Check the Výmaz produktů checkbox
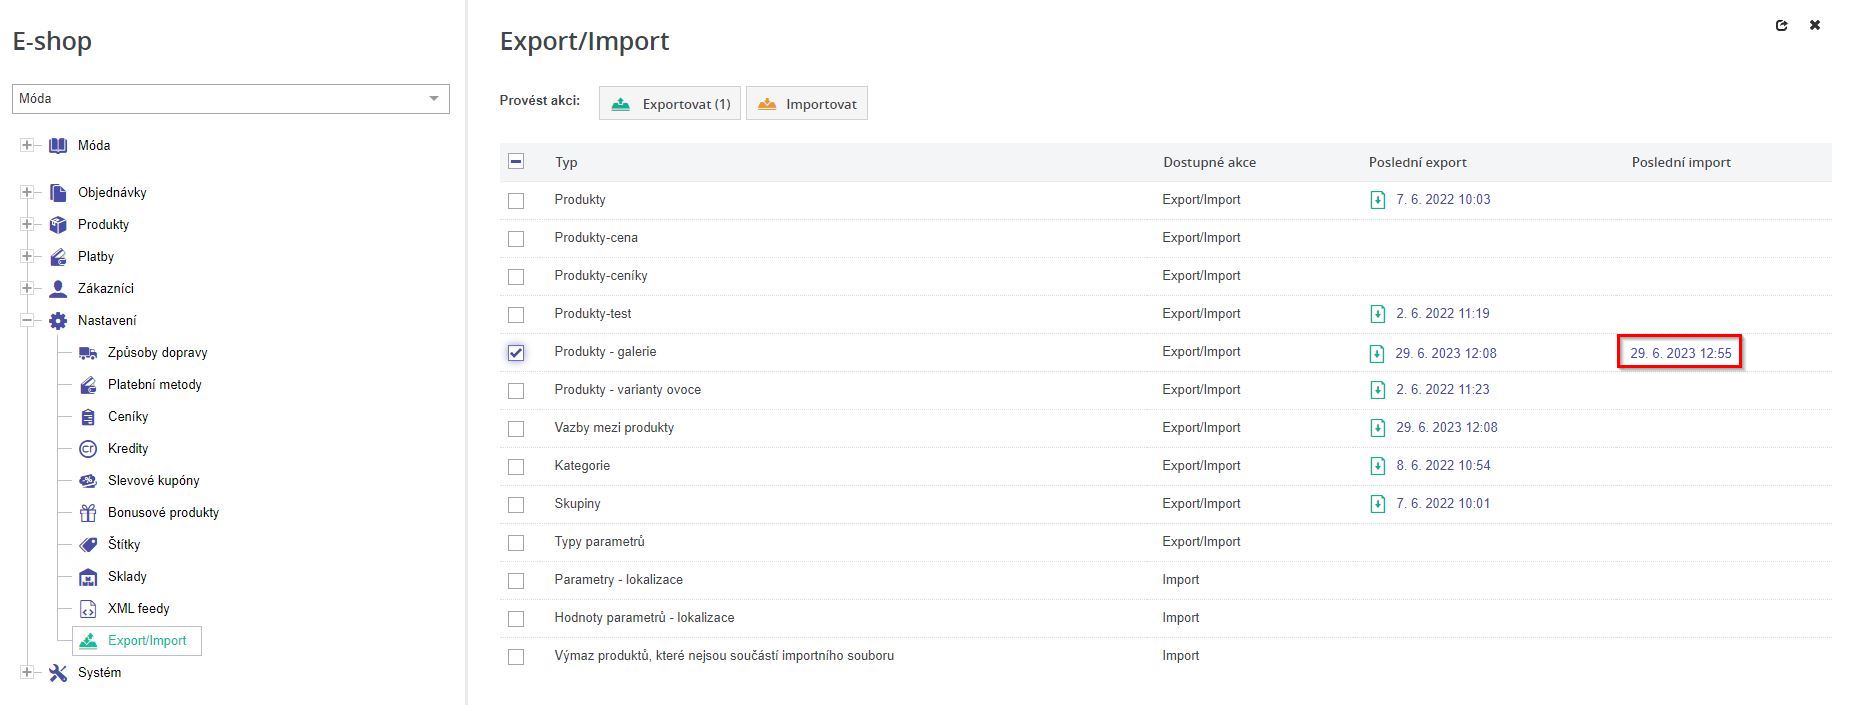The height and width of the screenshot is (705, 1857). [x=516, y=656]
